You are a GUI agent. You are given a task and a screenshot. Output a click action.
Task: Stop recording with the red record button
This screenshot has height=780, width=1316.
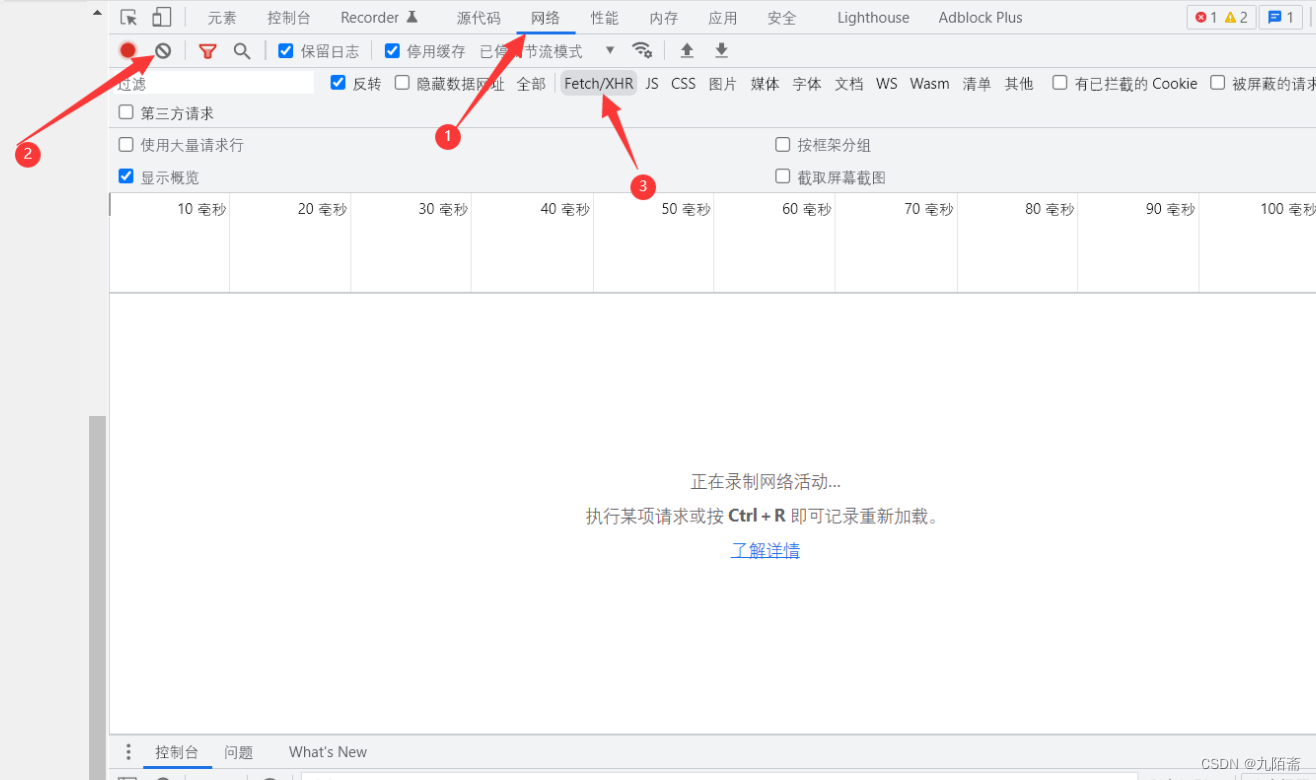(128, 51)
